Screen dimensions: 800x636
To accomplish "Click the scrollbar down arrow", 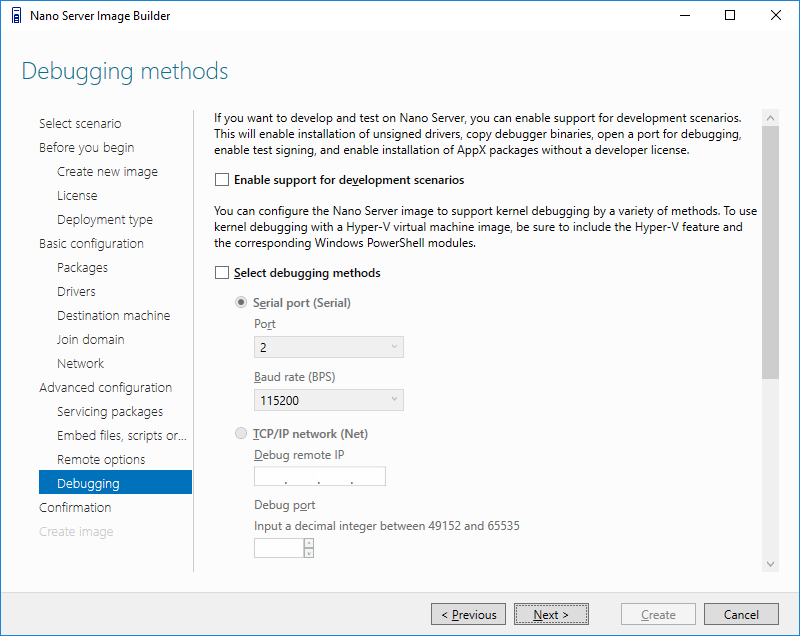I will (x=770, y=564).
